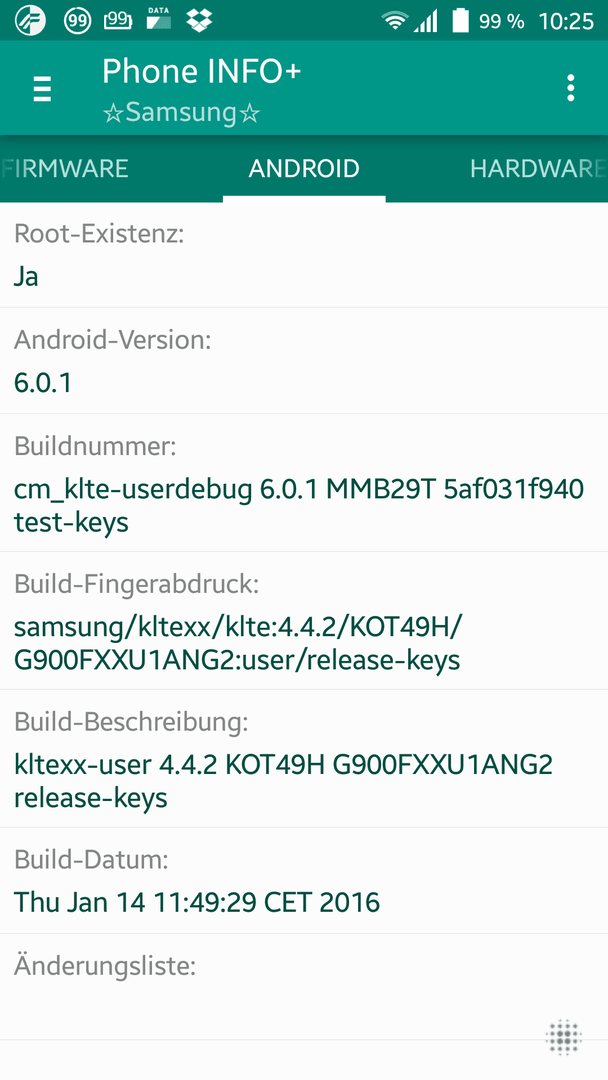Tap the DATA notification icon
The height and width of the screenshot is (1080, 608).
click(159, 19)
